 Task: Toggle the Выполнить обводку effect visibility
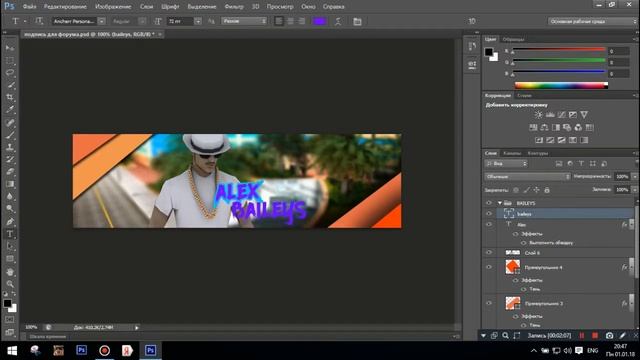524,243
